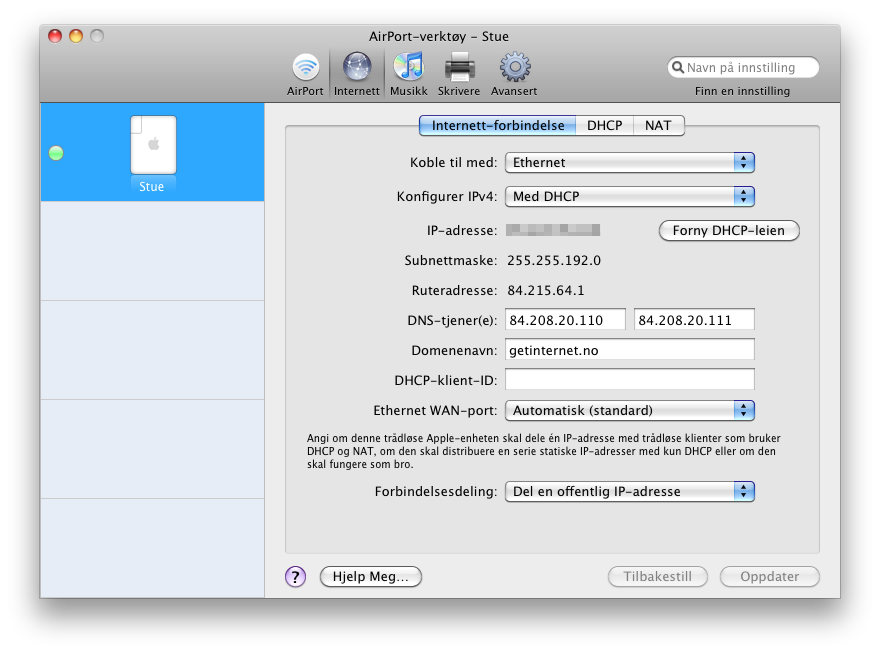Open the Avansert gear settings
880x653 pixels.
514,68
